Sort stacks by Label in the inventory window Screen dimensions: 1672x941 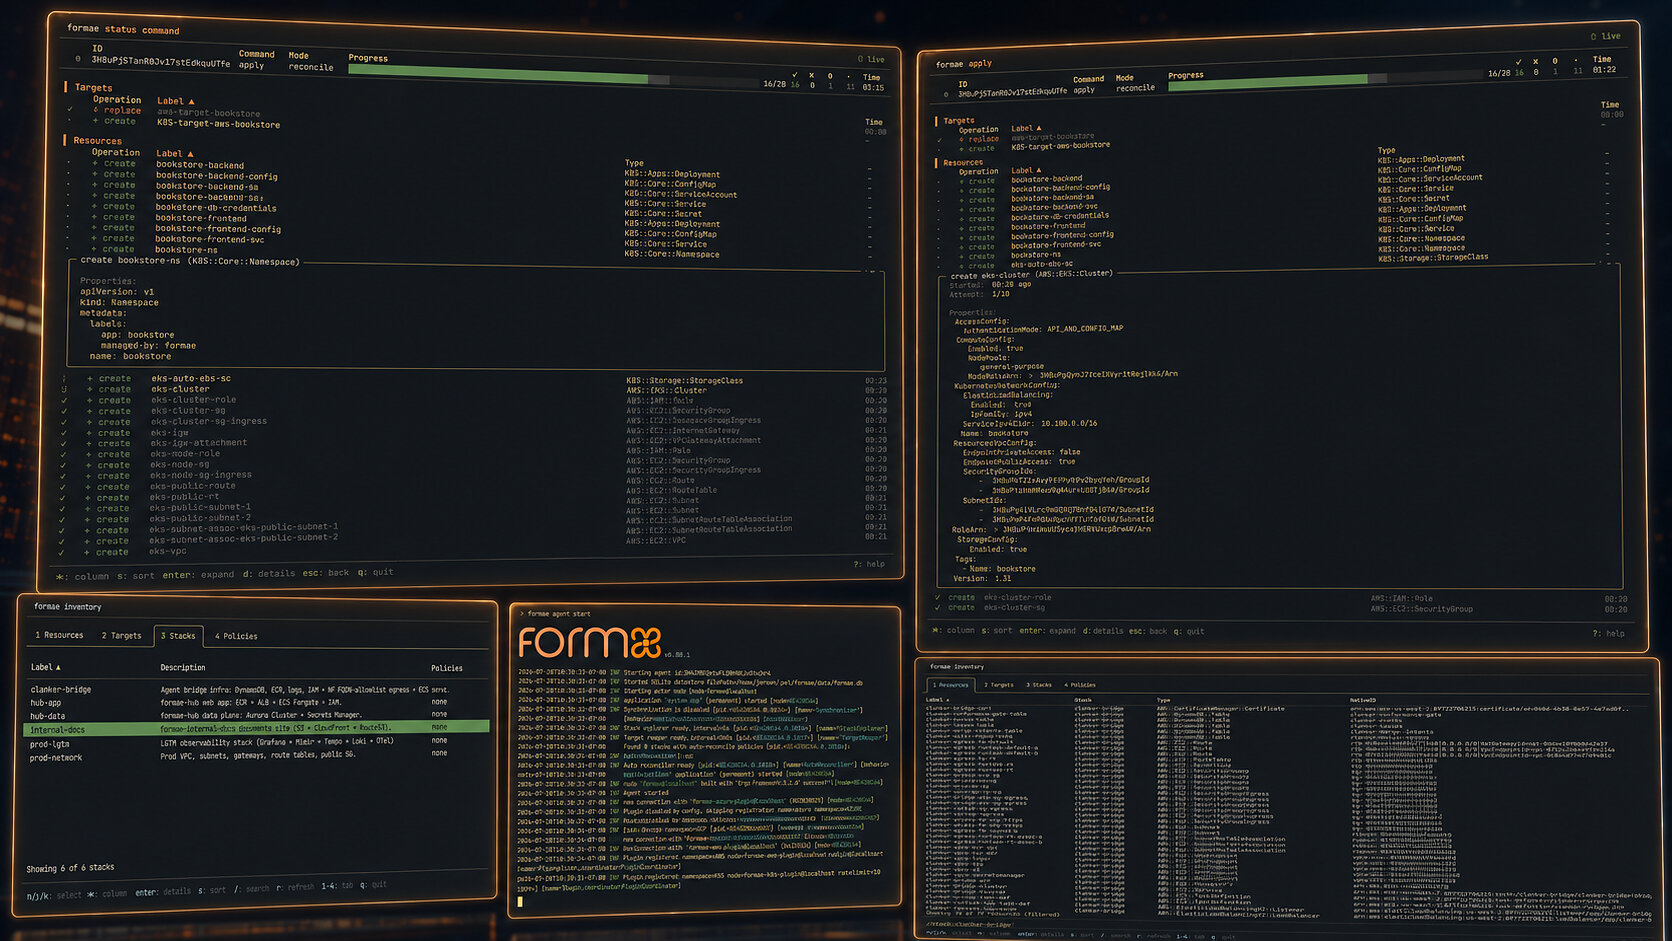45,667
